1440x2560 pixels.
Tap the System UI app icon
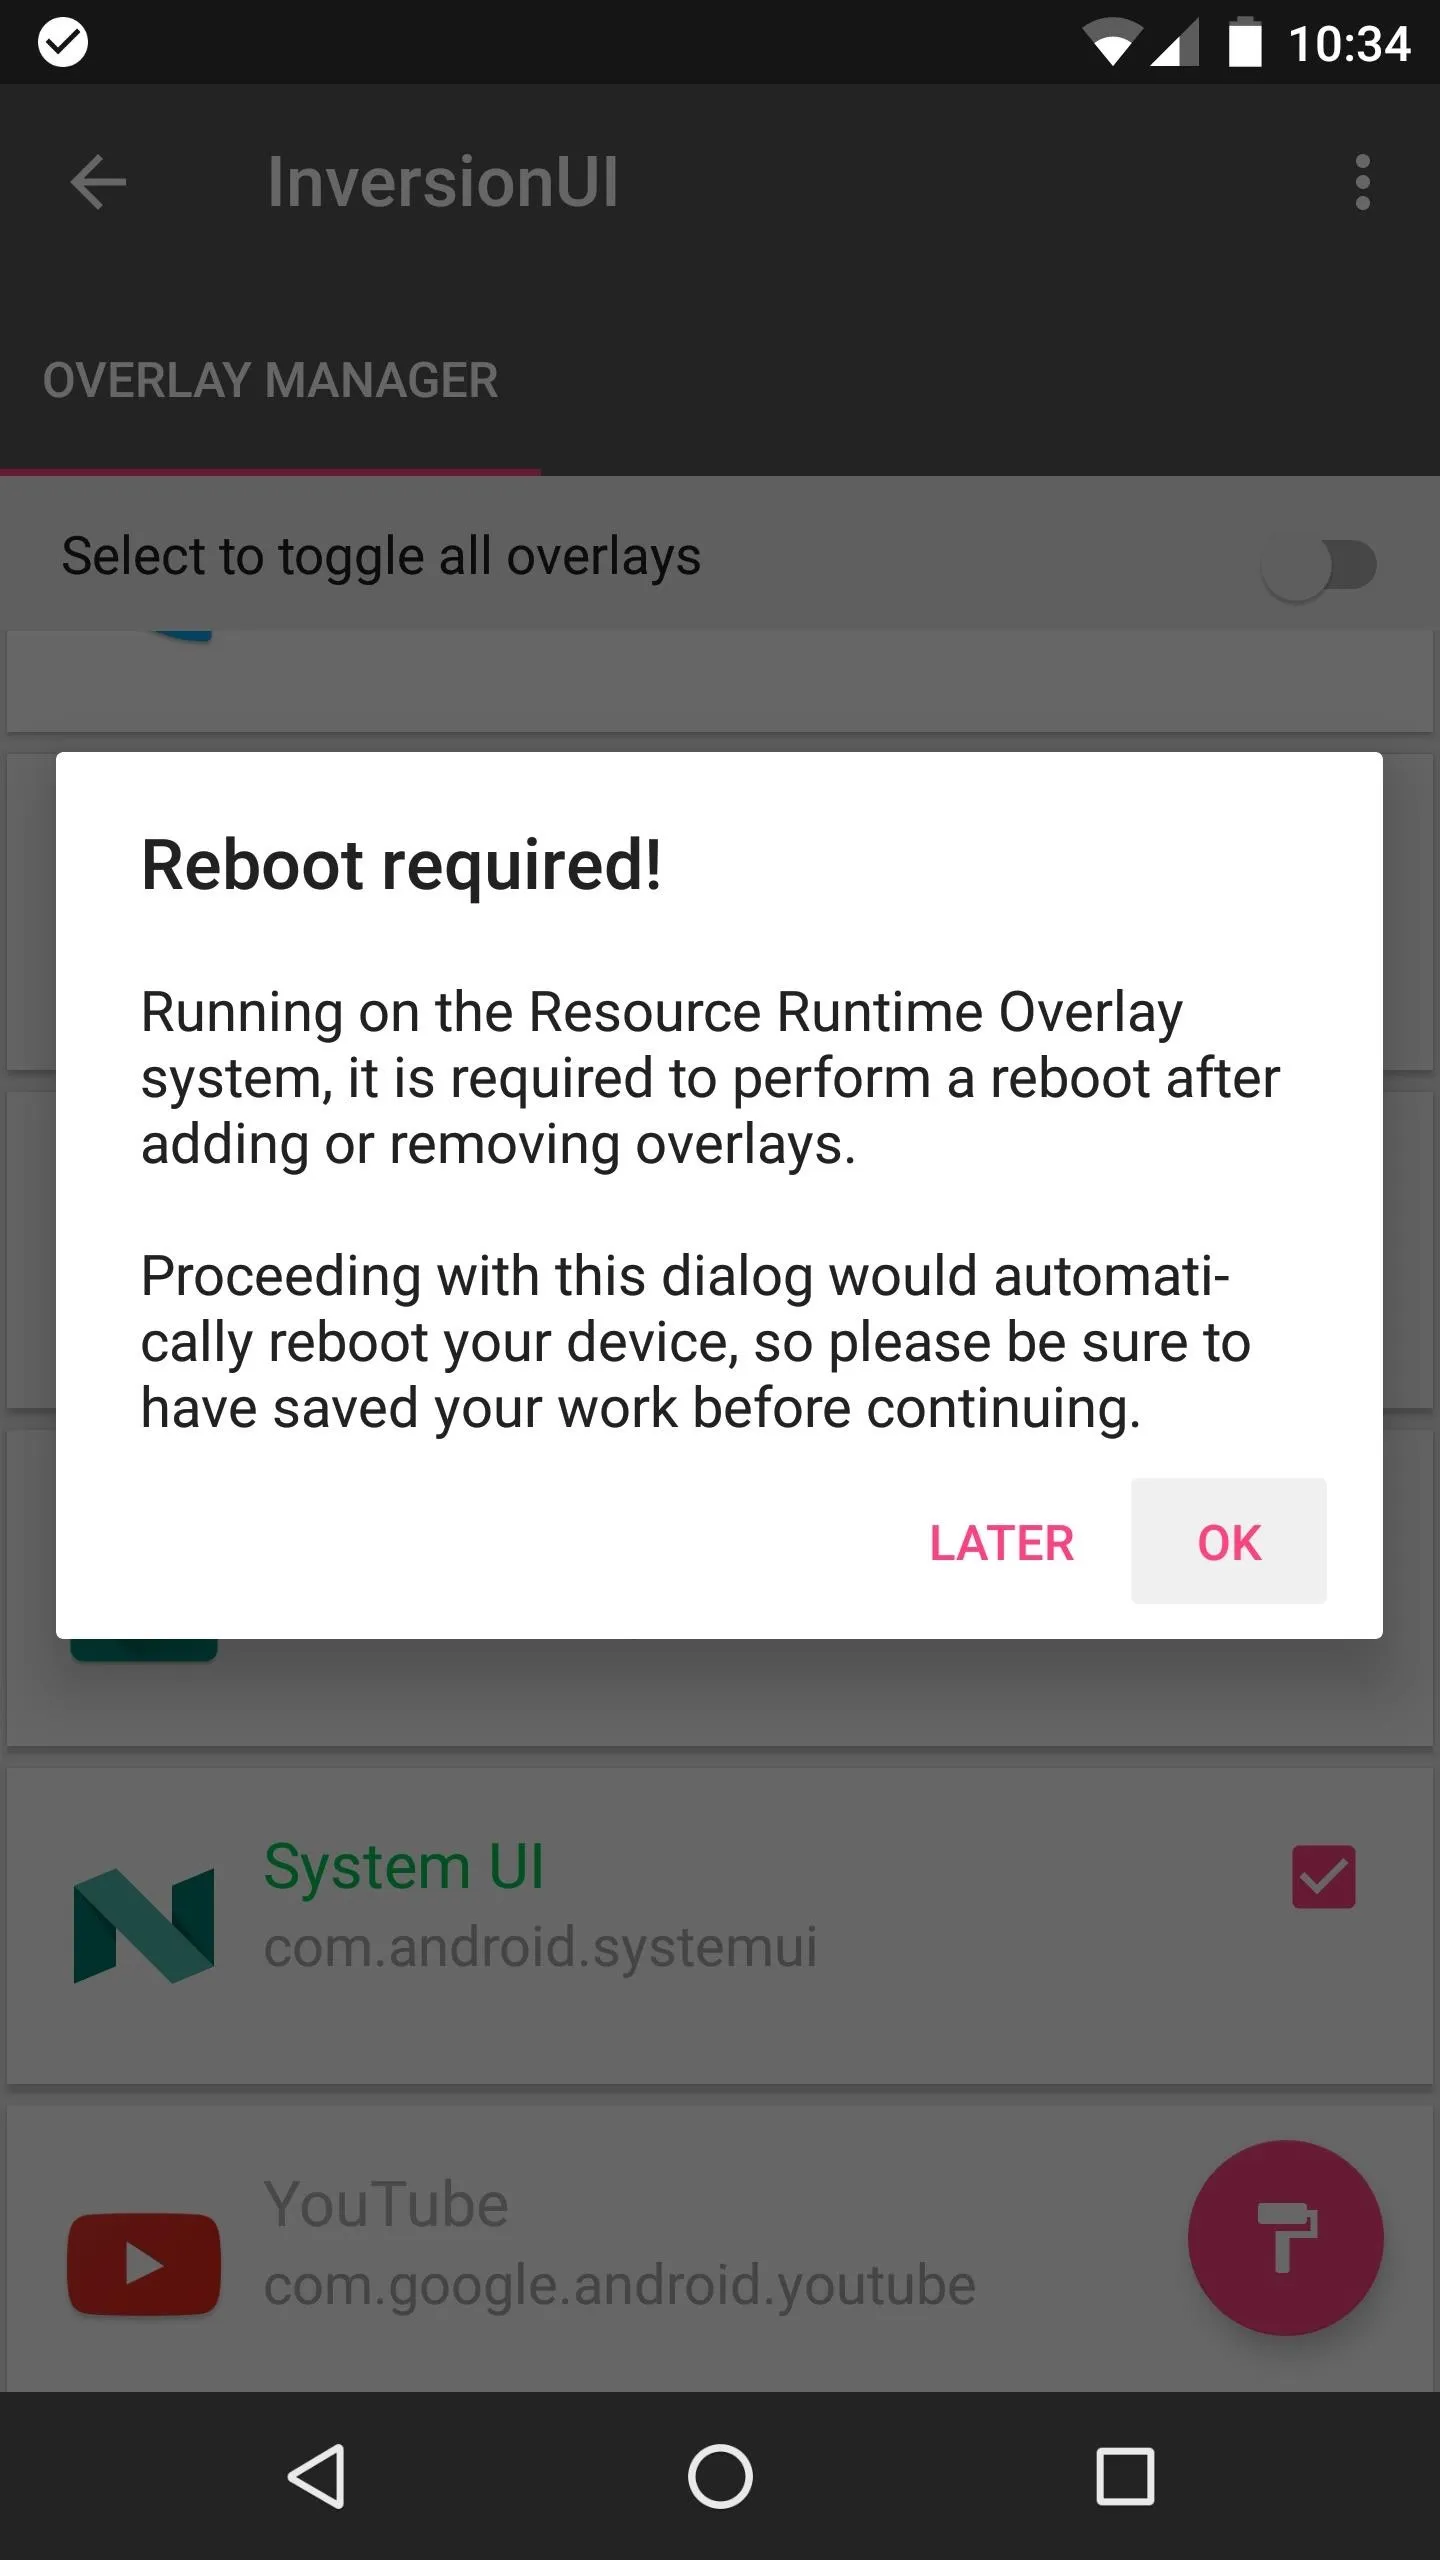pos(144,1925)
